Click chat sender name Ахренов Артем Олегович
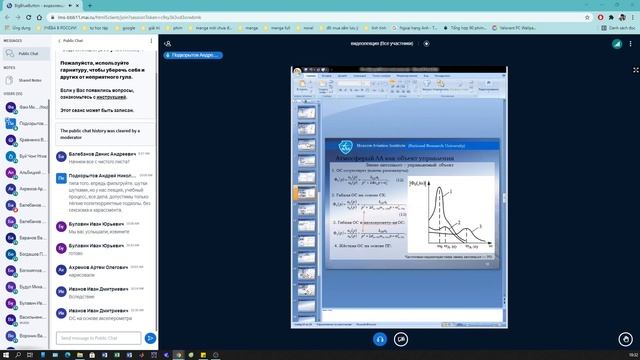Screen dimensions: 640x360 98,267
